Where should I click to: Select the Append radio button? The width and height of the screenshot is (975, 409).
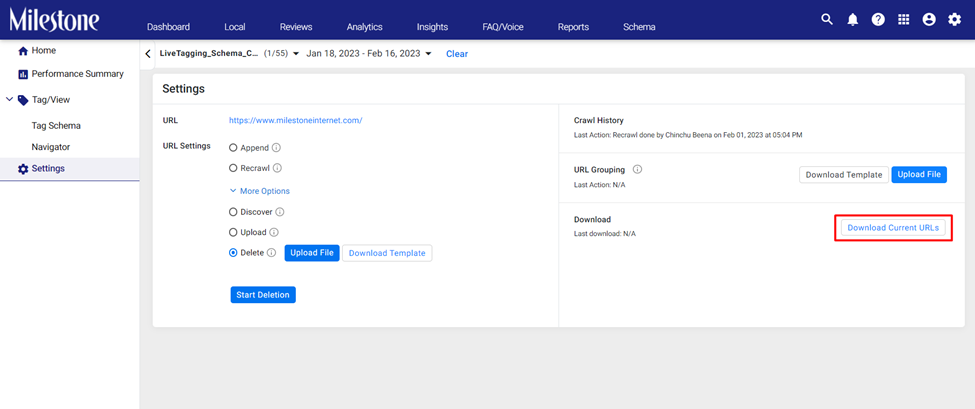[233, 148]
